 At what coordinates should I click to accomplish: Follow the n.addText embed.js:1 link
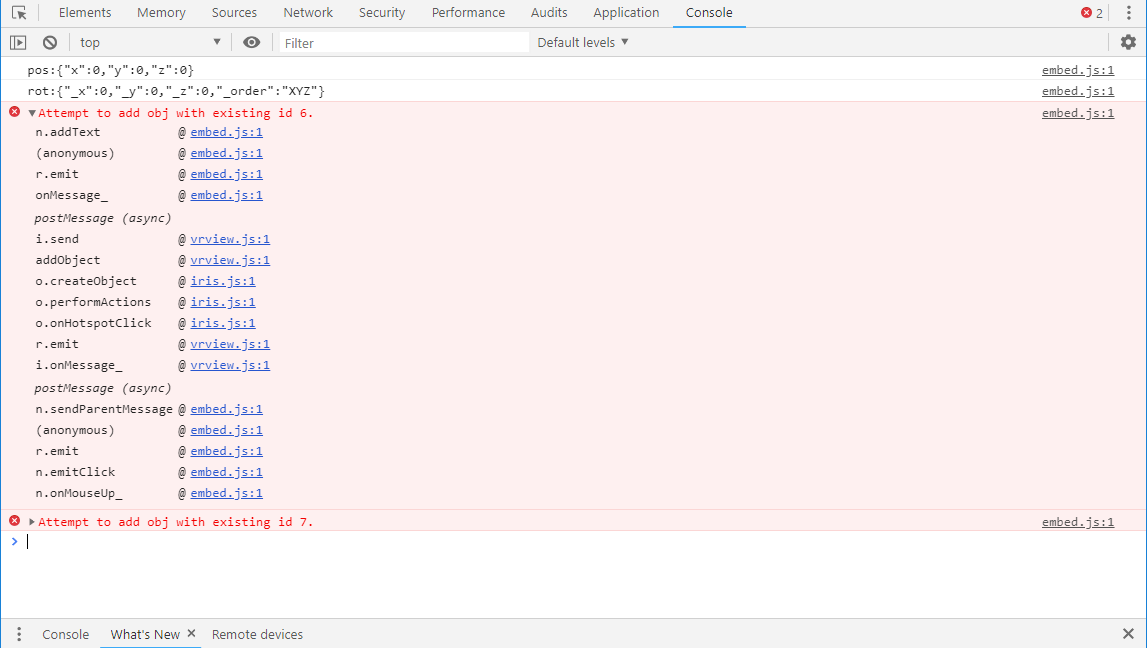click(x=226, y=132)
